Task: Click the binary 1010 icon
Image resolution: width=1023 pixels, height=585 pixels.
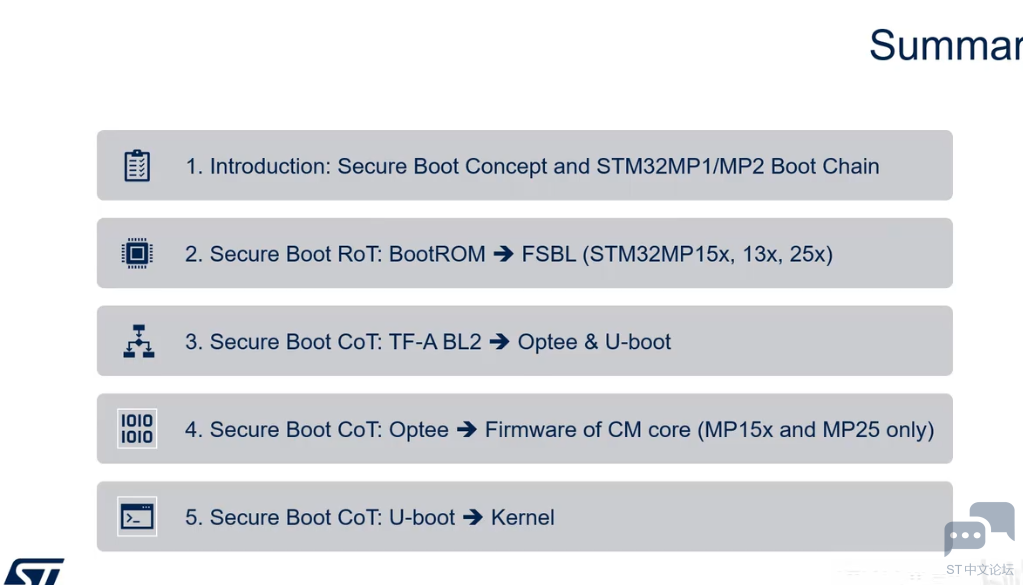Action: (137, 428)
